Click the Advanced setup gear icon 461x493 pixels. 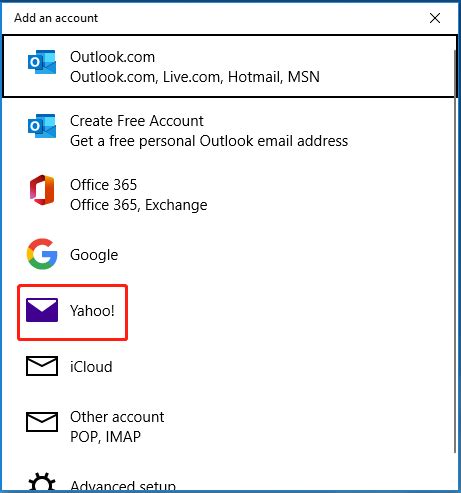click(x=42, y=482)
